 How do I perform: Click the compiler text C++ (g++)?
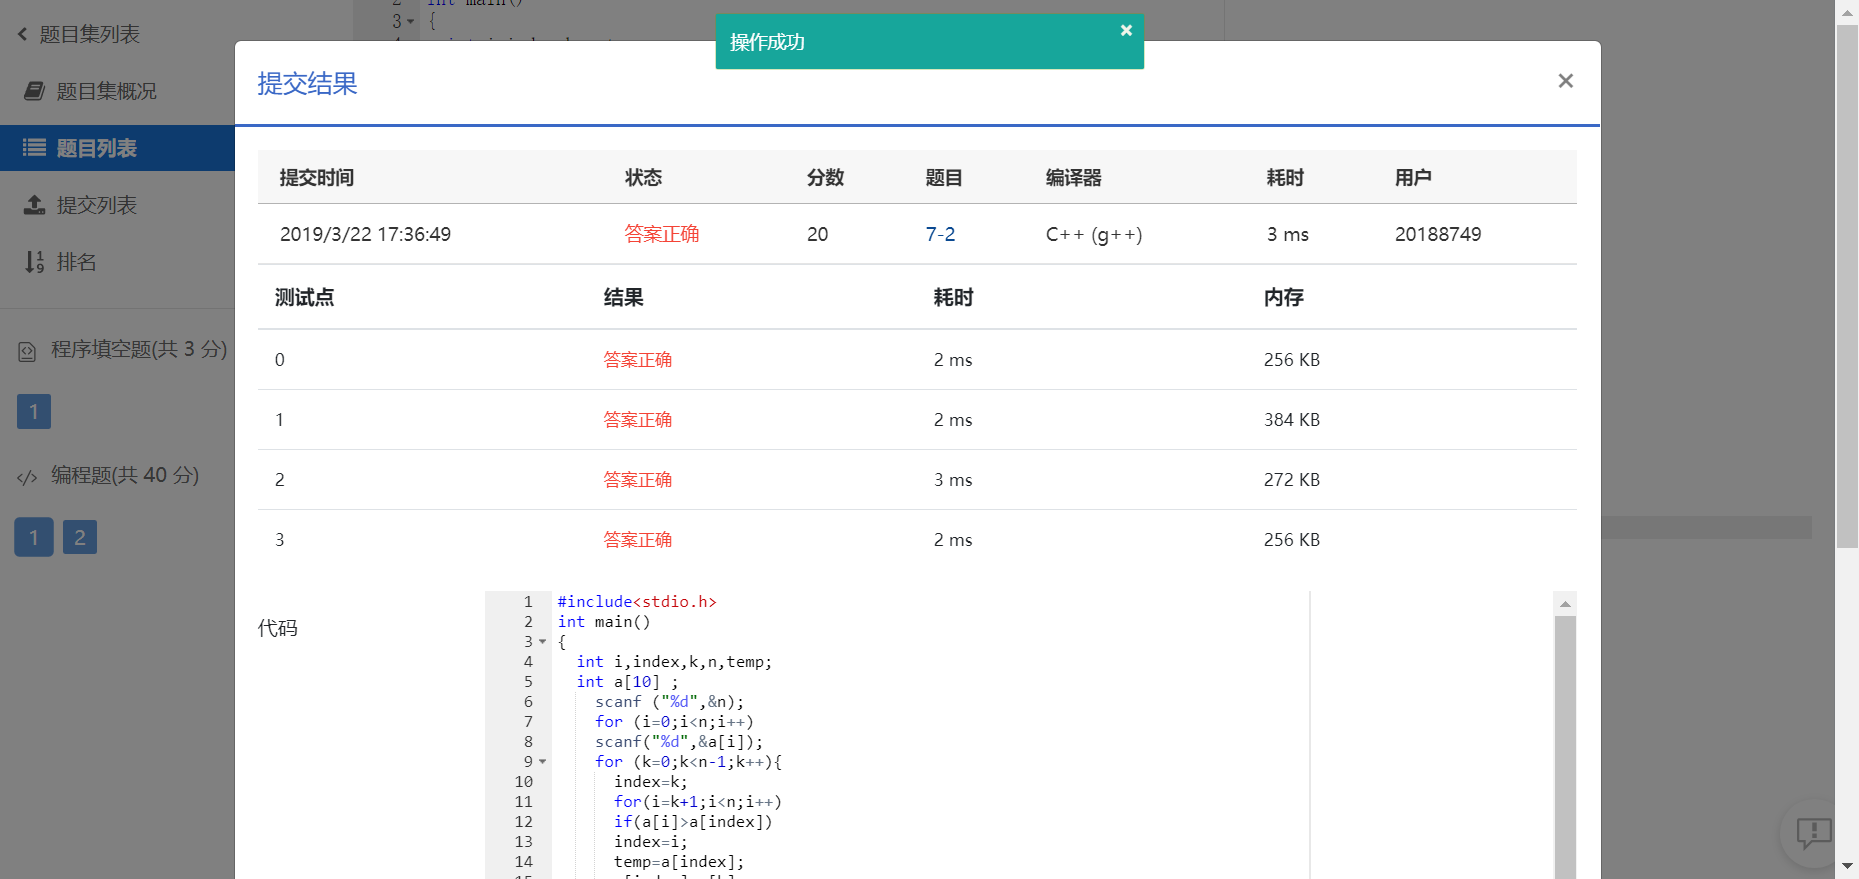pos(1094,234)
